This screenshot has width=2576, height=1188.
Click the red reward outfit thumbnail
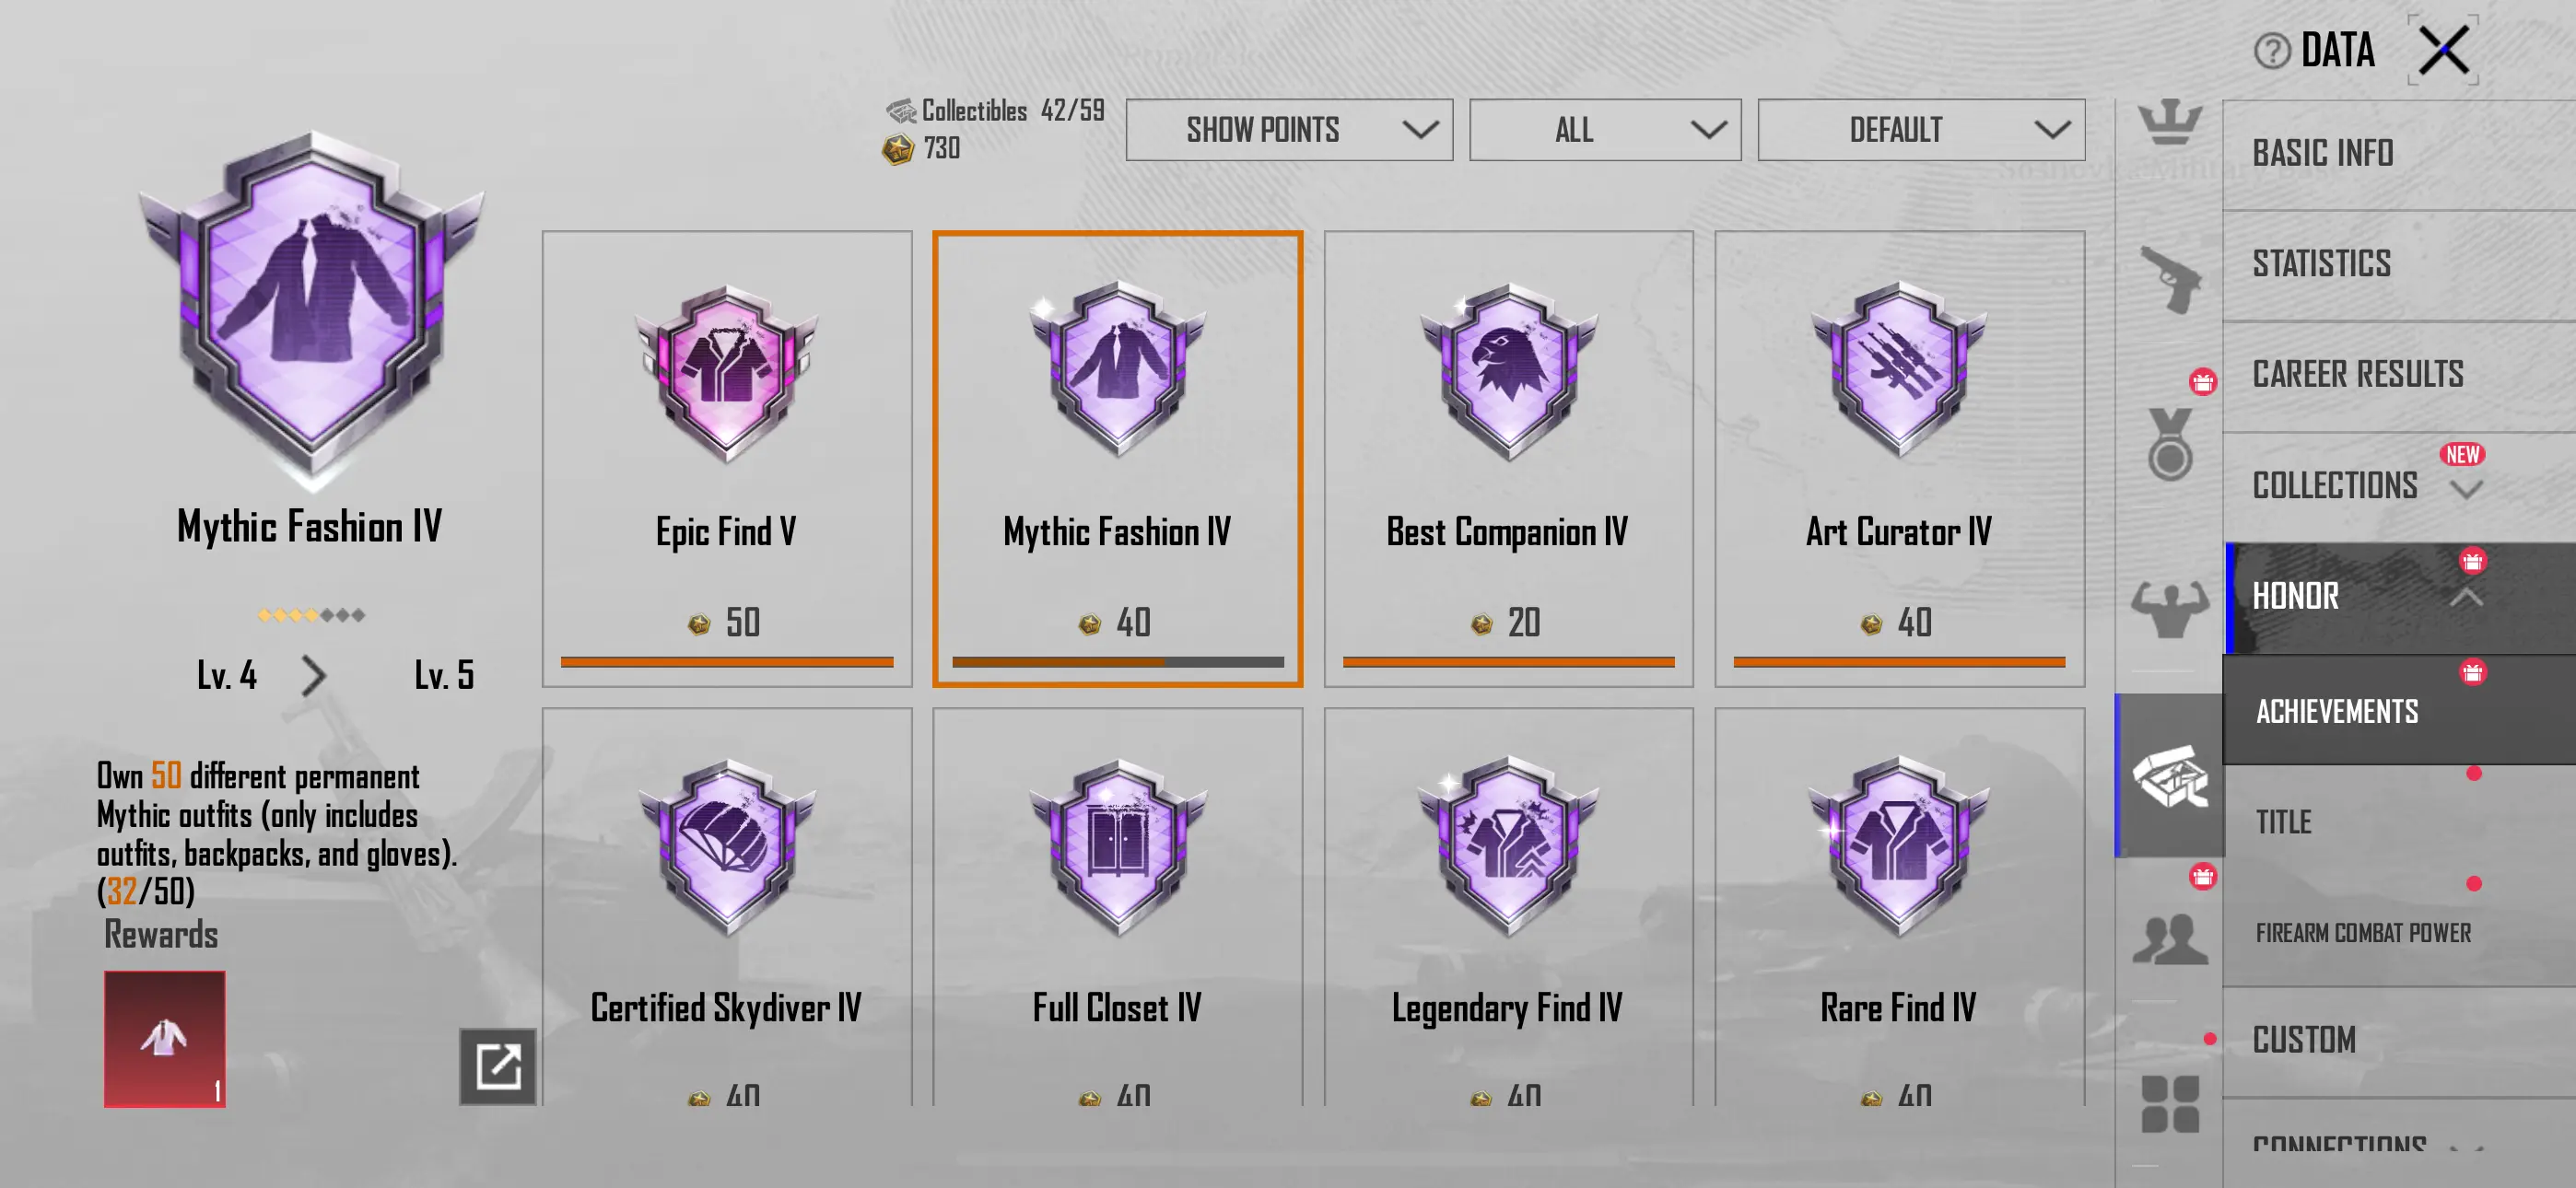tap(165, 1039)
